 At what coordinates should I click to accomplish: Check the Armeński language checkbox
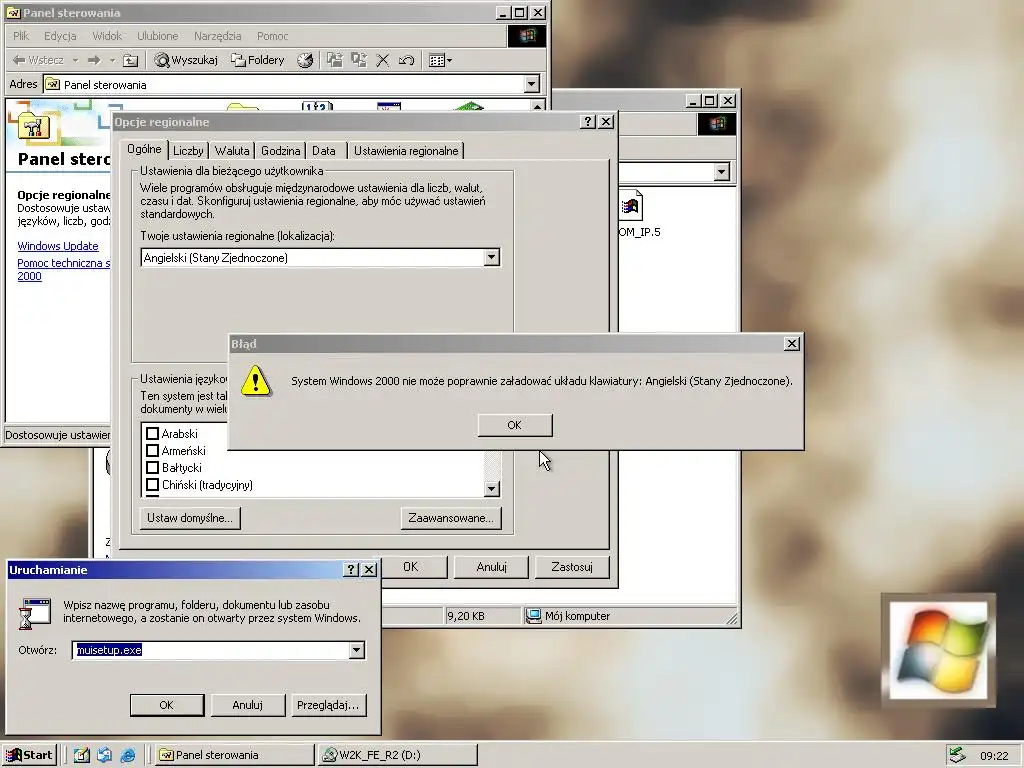point(152,451)
